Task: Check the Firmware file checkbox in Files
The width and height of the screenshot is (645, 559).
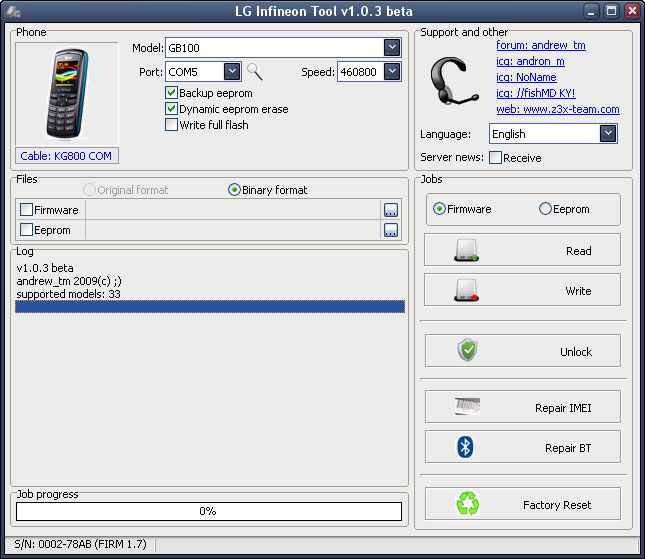Action: [x=26, y=210]
